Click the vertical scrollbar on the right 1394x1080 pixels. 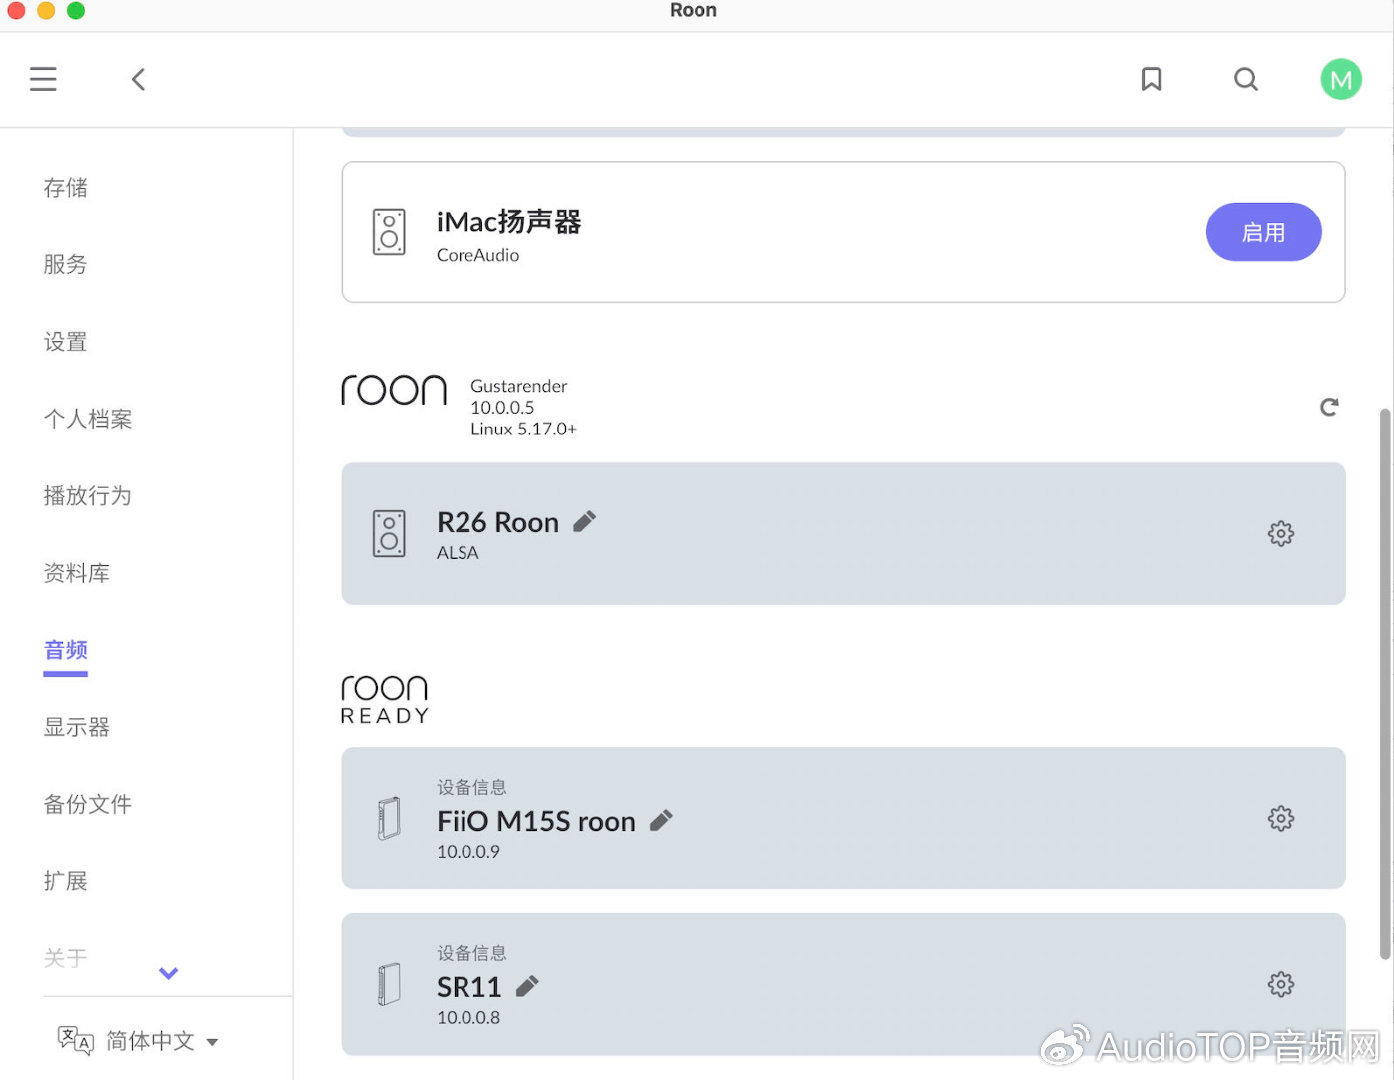1385,680
